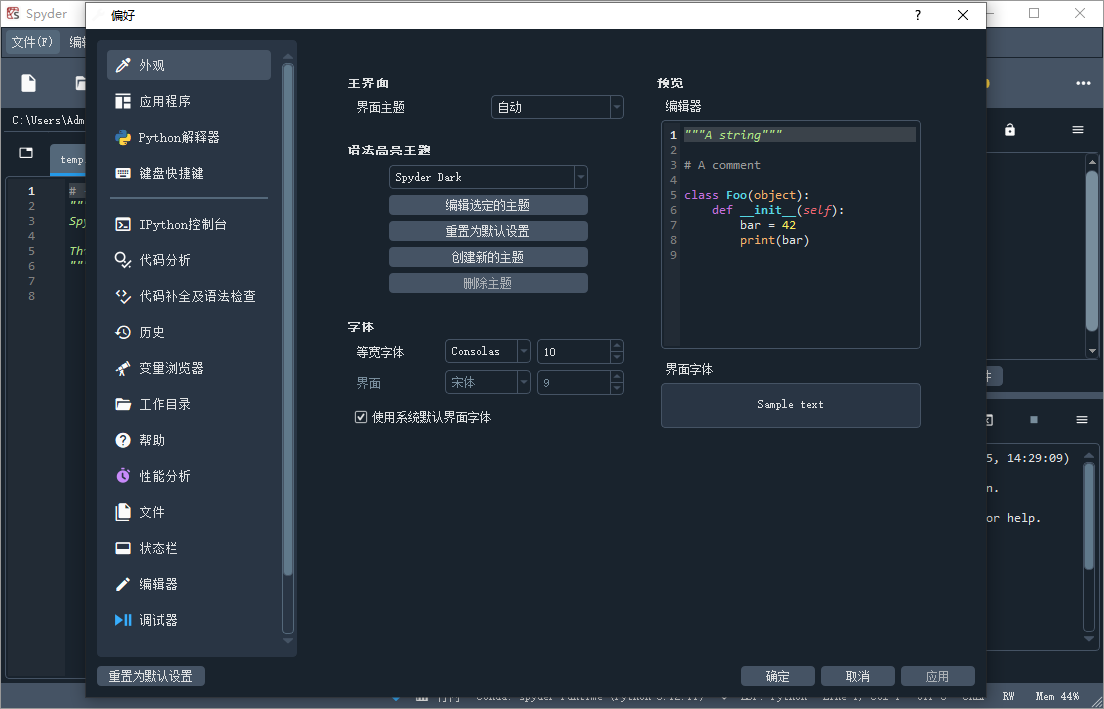Open the Spyder Dark syntax theme dropdown
The height and width of the screenshot is (709, 1104).
[488, 177]
